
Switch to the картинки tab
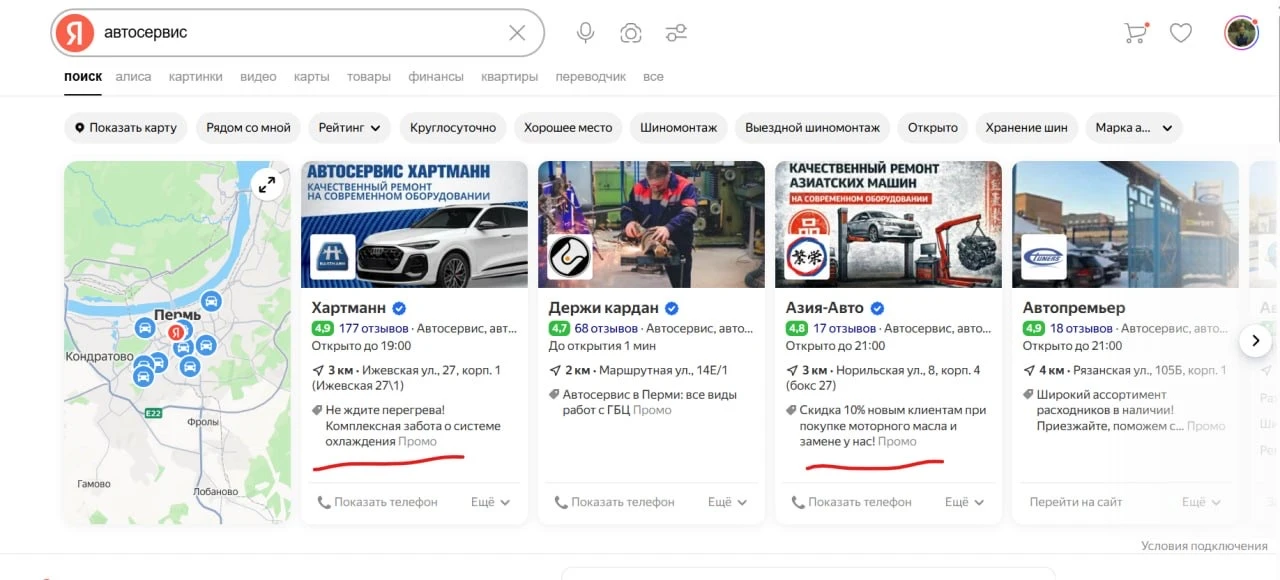[x=196, y=77]
